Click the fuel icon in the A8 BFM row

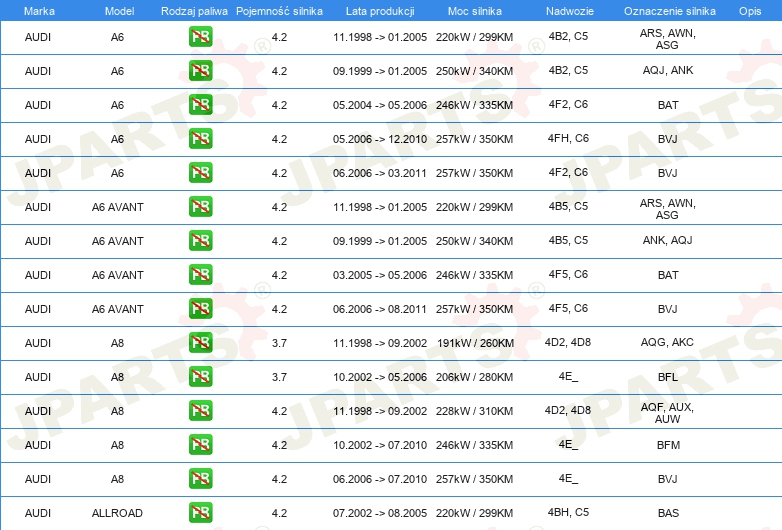(x=200, y=445)
